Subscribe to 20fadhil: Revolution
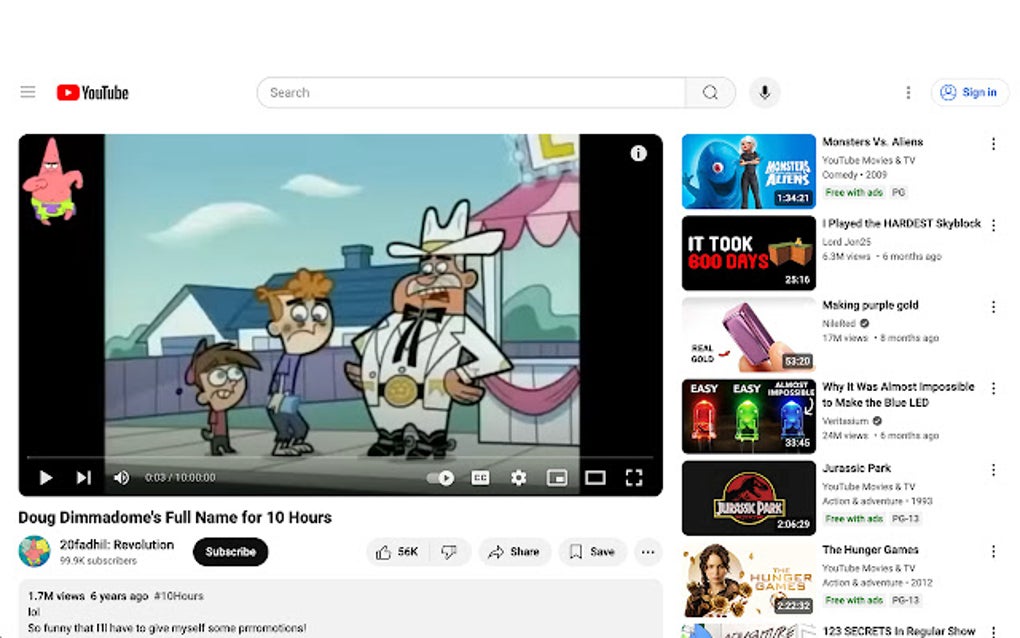 coord(230,552)
